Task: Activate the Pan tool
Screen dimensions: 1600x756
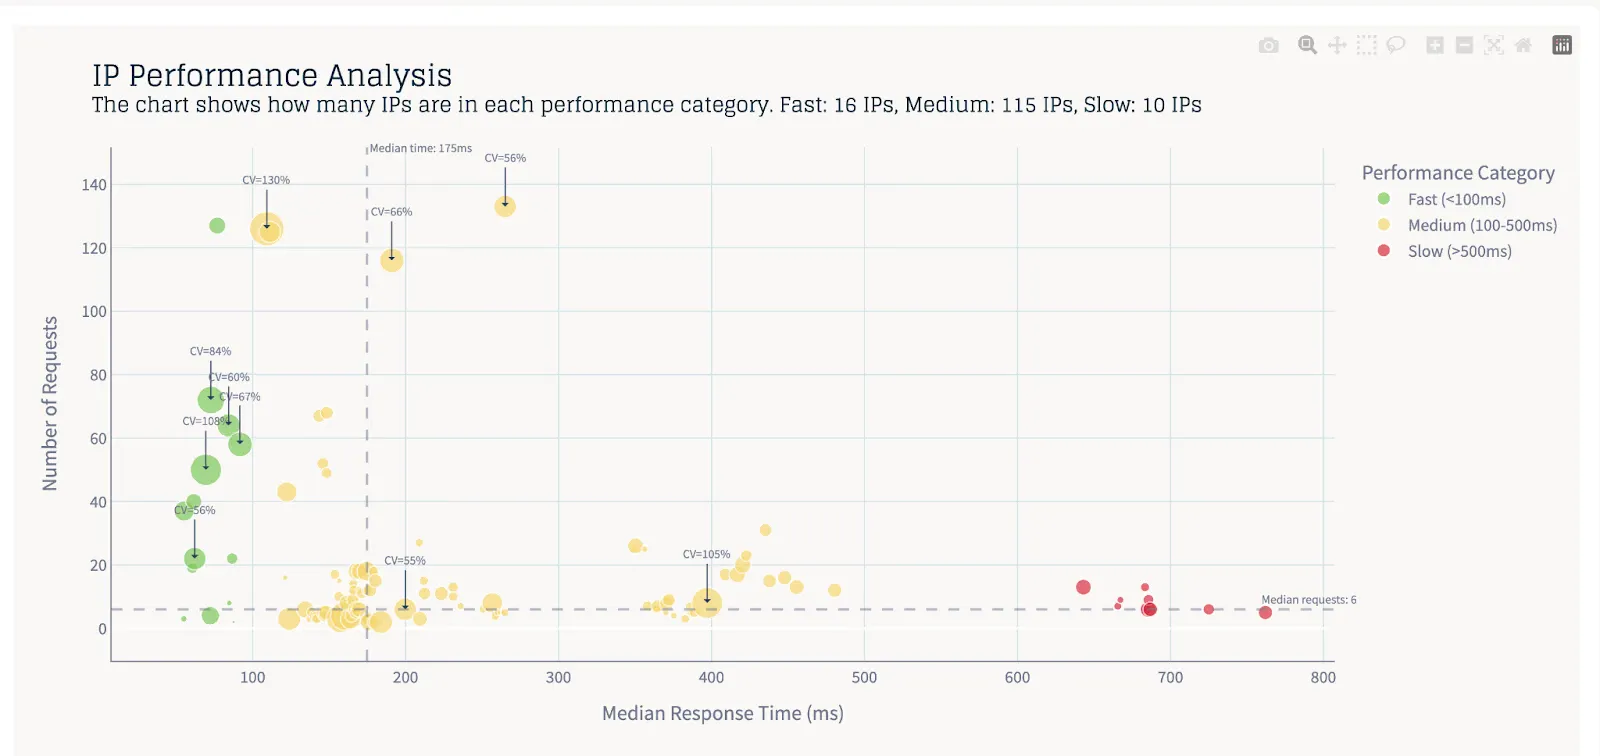Action: (x=1337, y=45)
